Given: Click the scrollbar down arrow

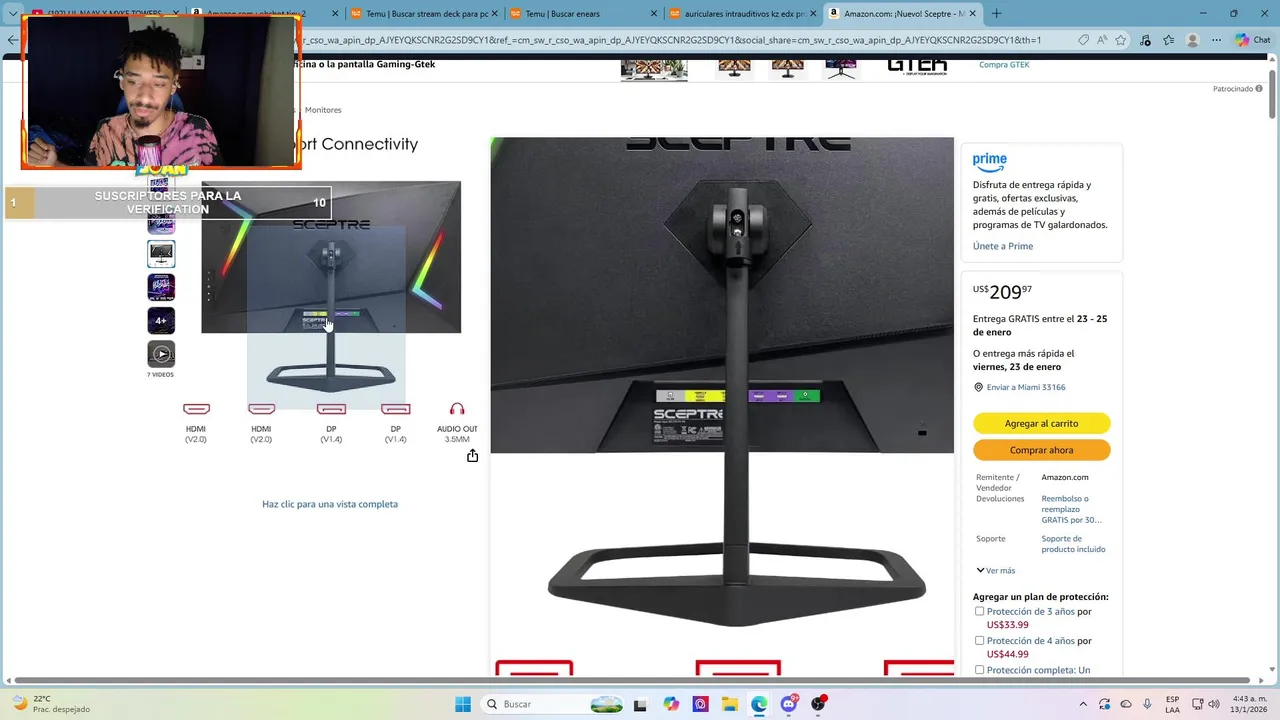Looking at the screenshot, I should pyautogui.click(x=1273, y=669).
